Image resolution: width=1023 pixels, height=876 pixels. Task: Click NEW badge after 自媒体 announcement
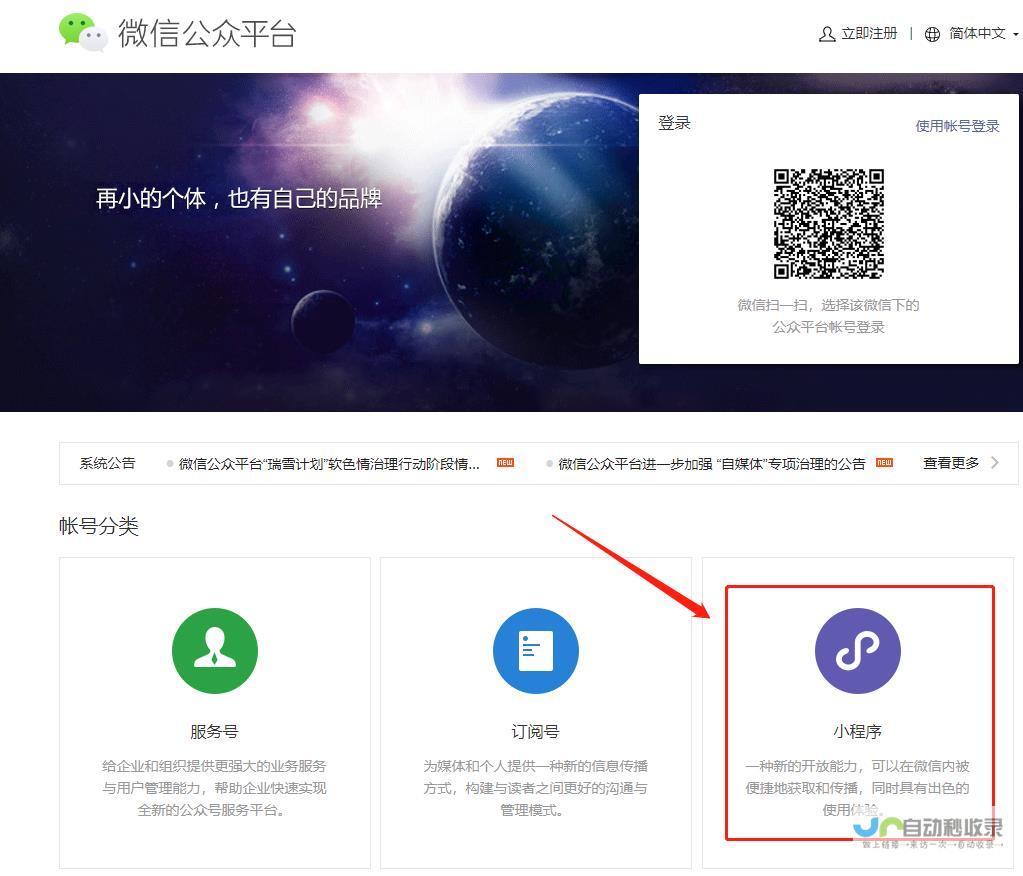coord(885,462)
